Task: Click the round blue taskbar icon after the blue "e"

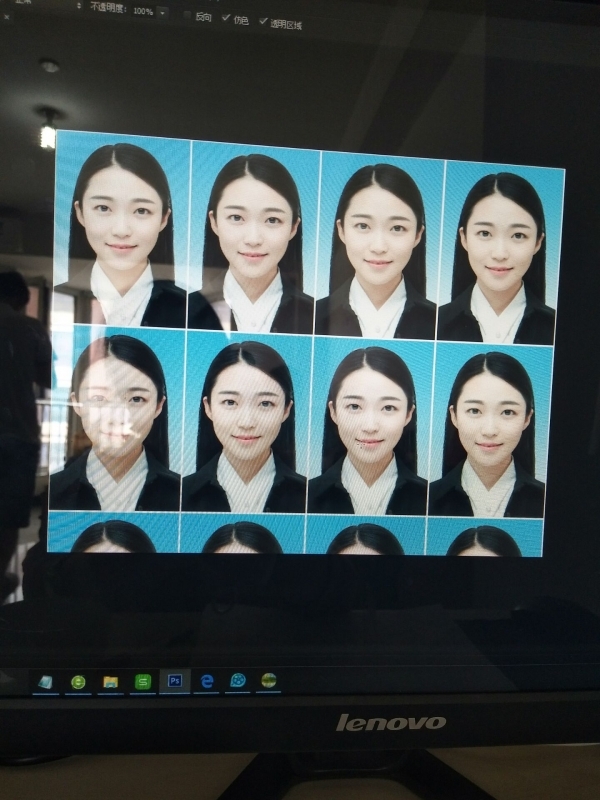Action: pyautogui.click(x=238, y=681)
